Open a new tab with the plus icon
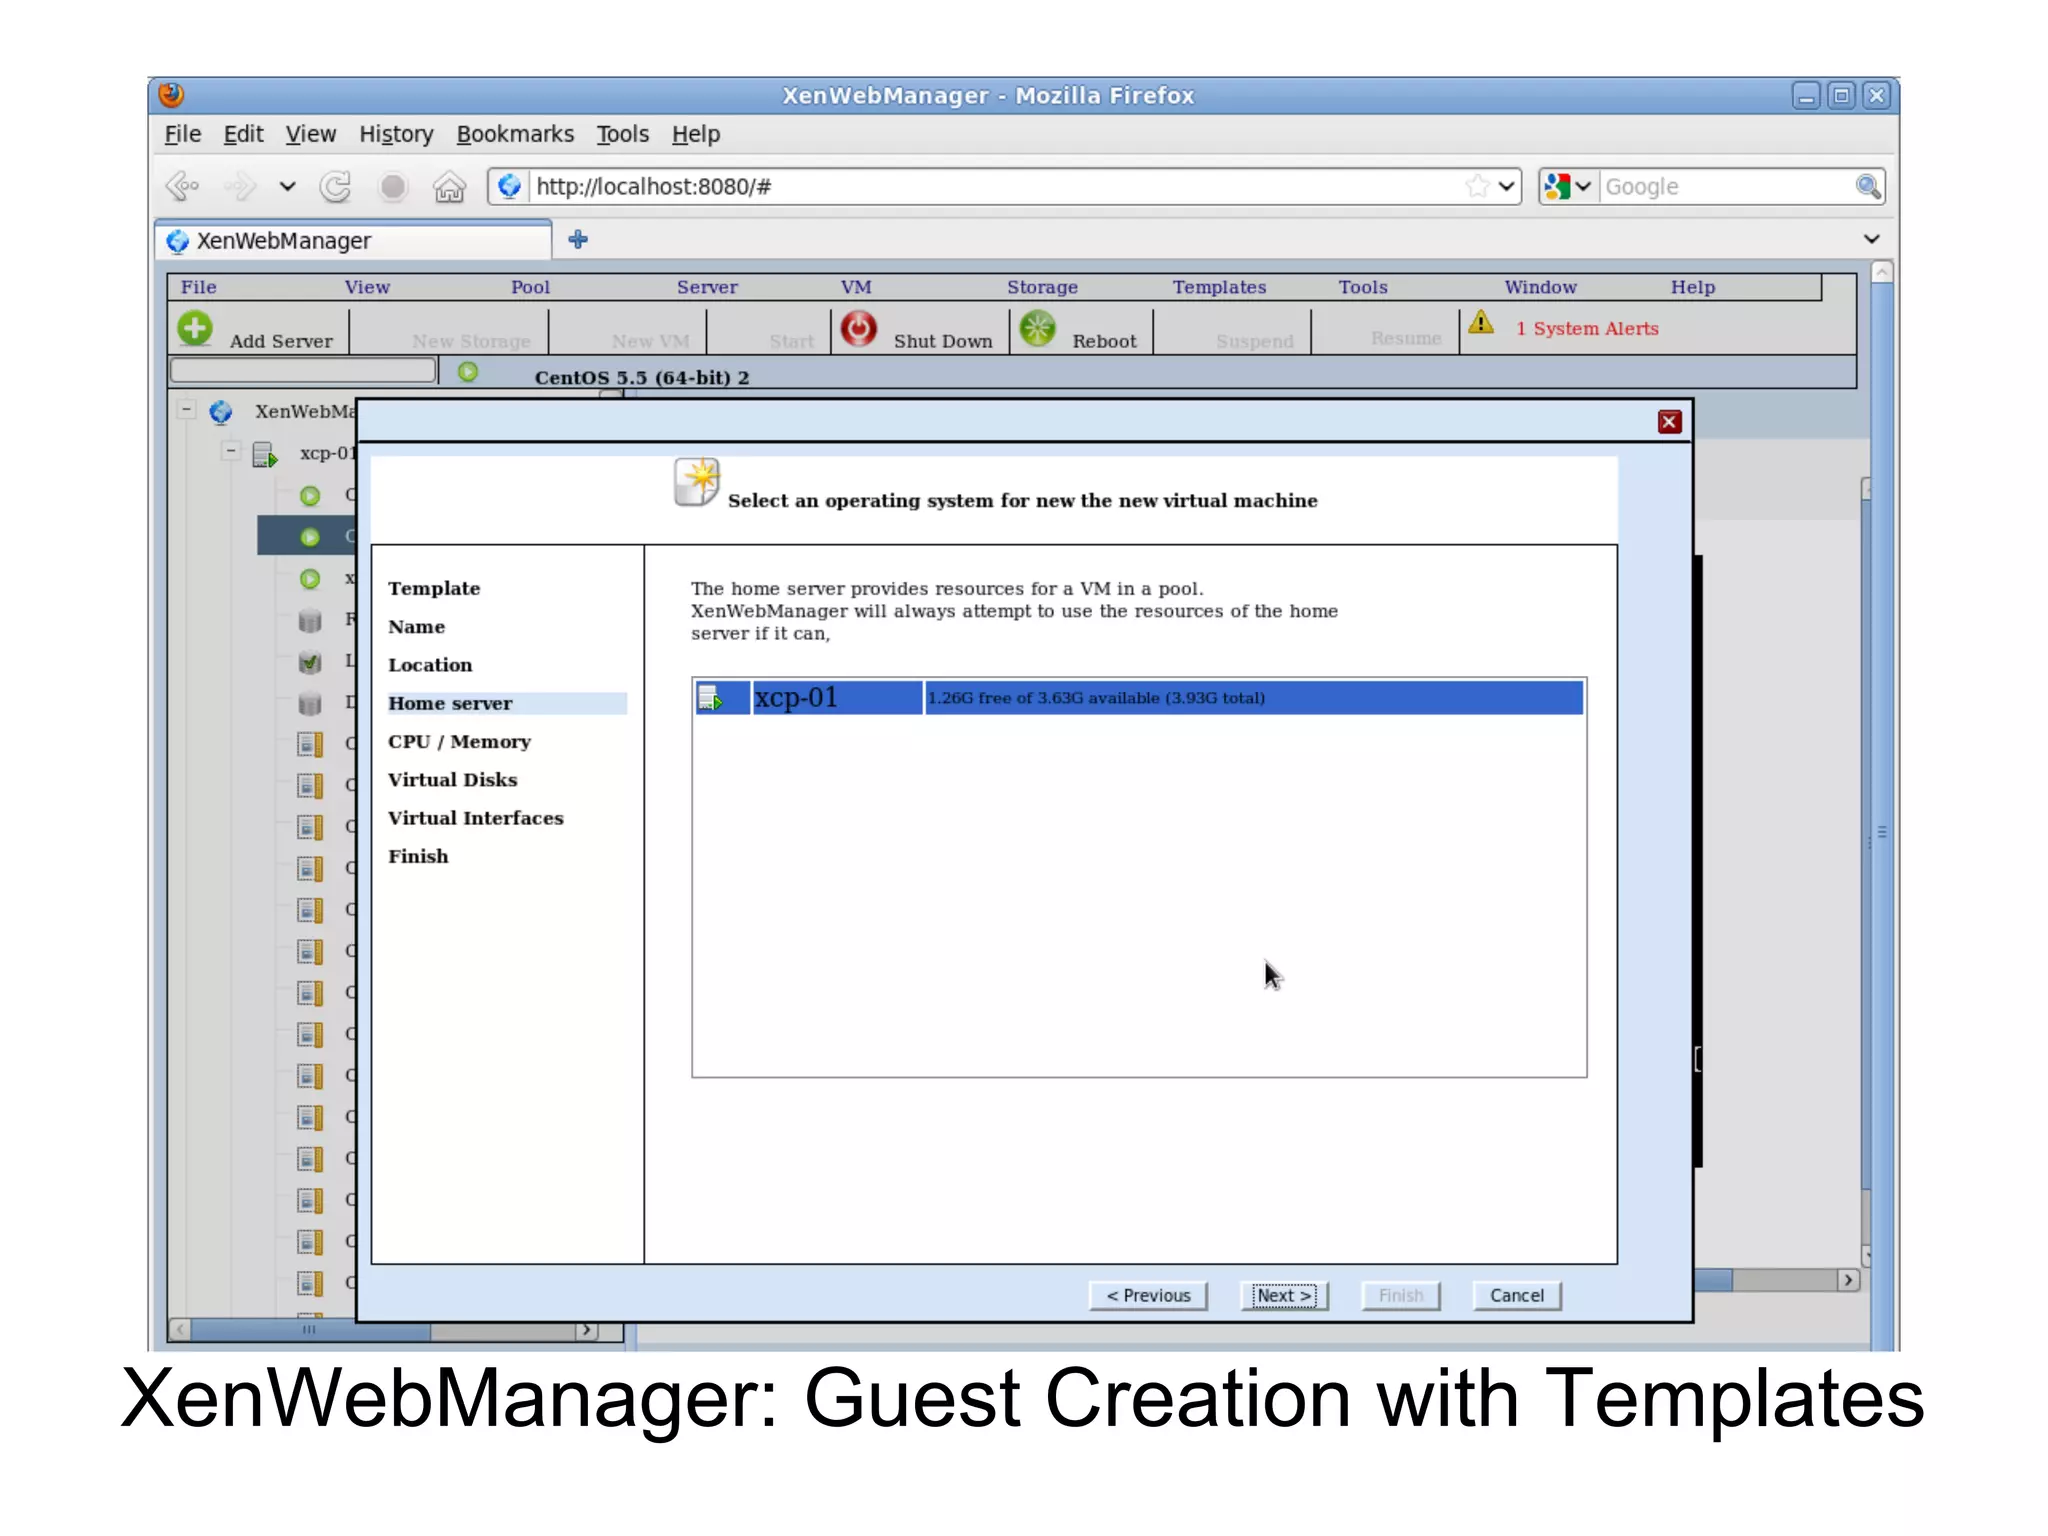Image resolution: width=2048 pixels, height=1536 pixels. (578, 239)
